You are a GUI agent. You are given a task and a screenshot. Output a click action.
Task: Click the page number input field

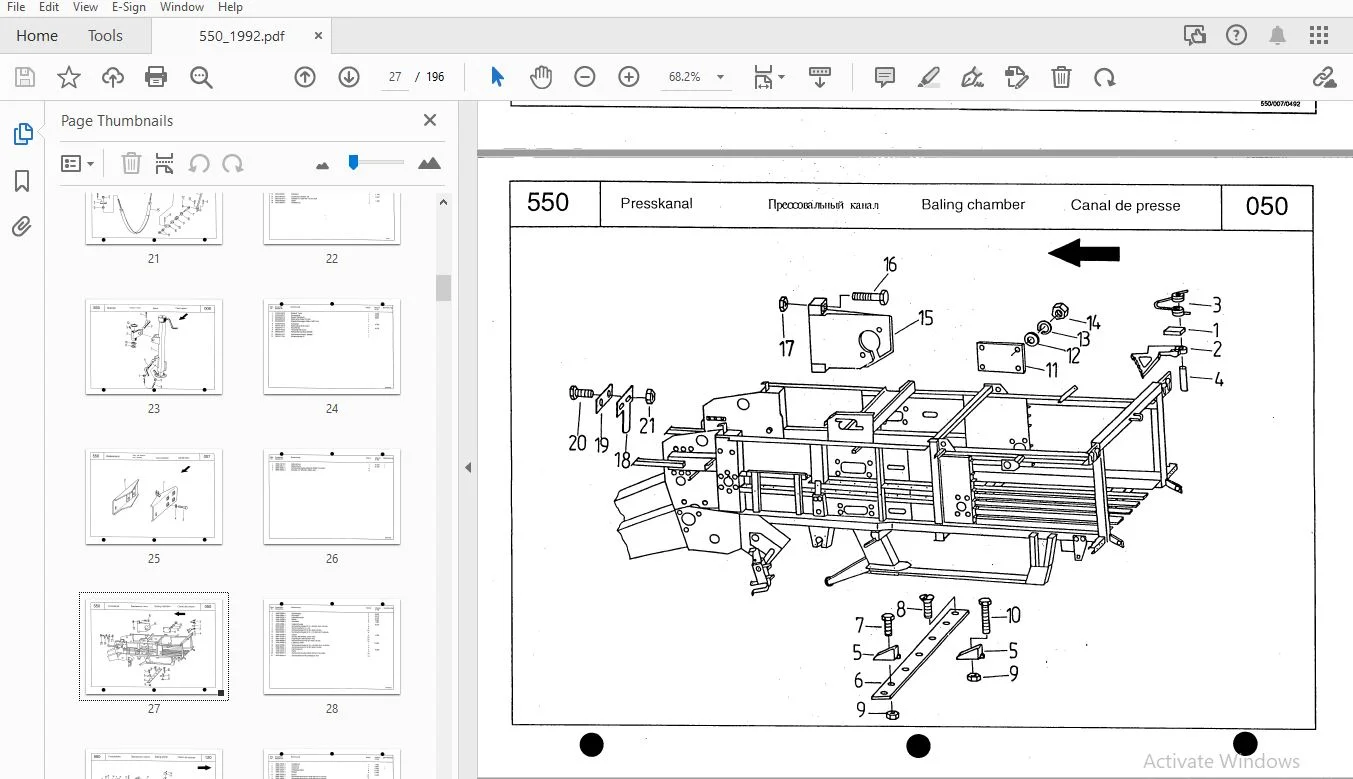395,77
